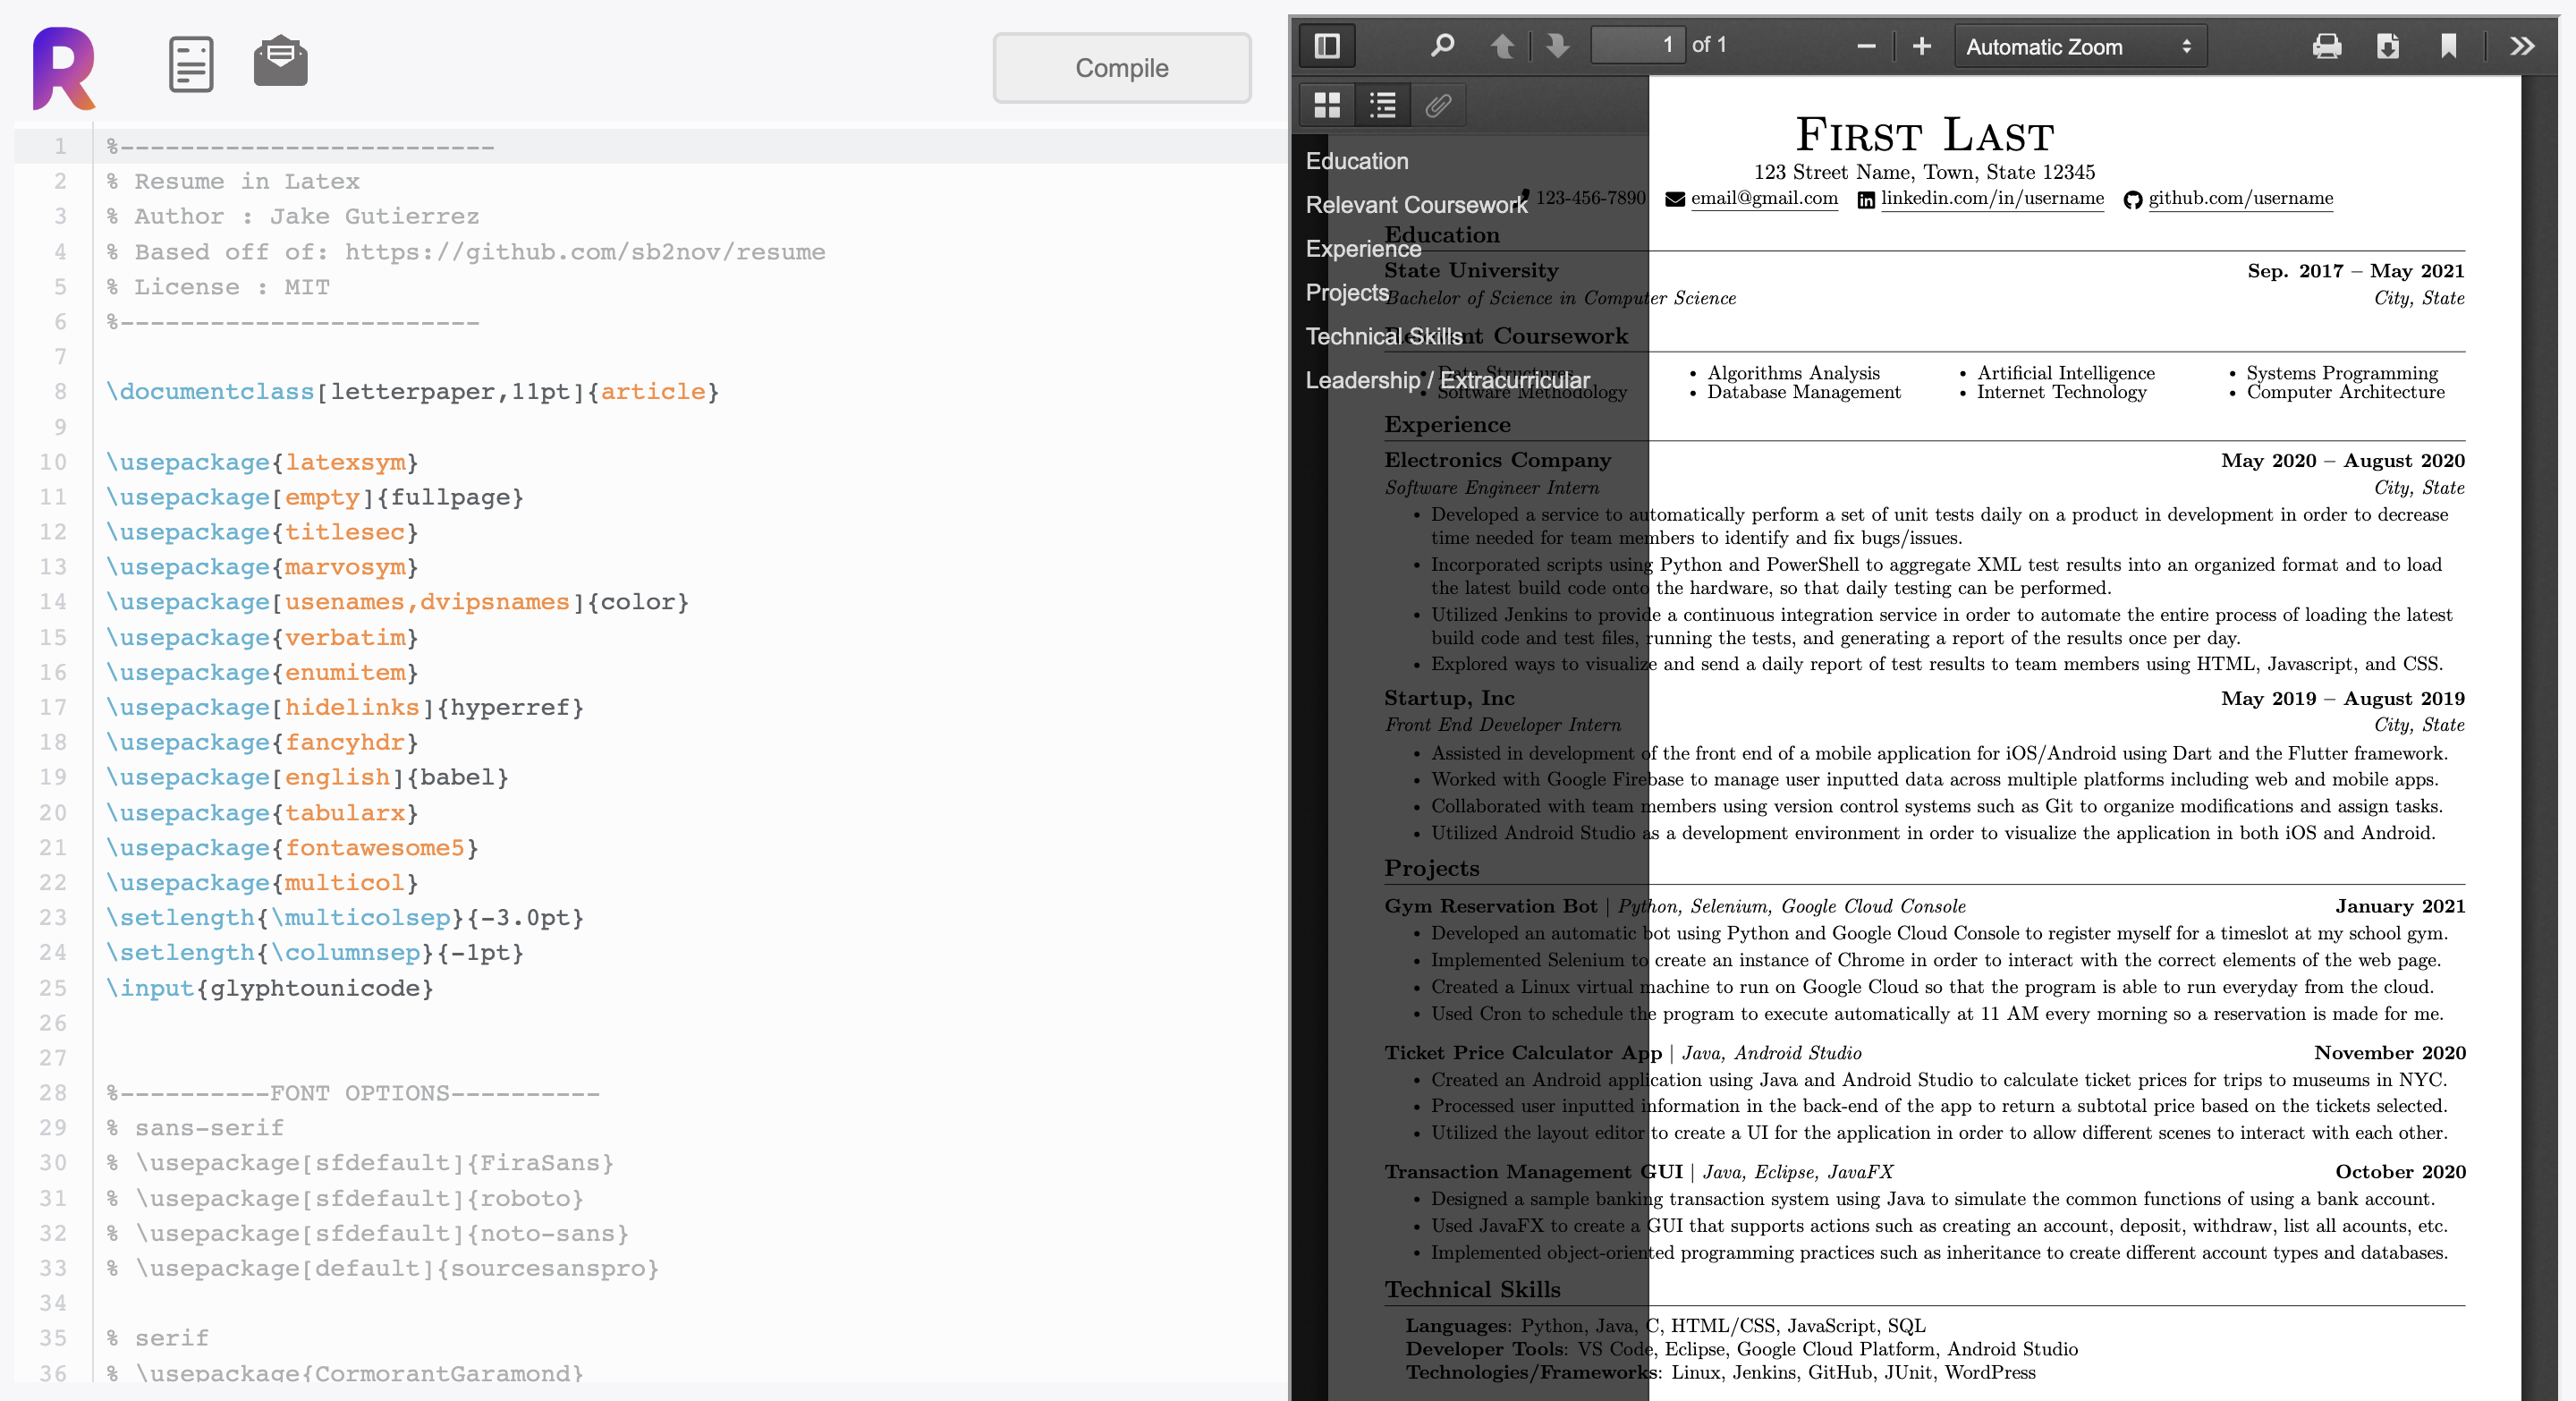Viewport: 2576px width, 1401px height.
Task: Compile the LaTeX resume
Action: point(1121,67)
